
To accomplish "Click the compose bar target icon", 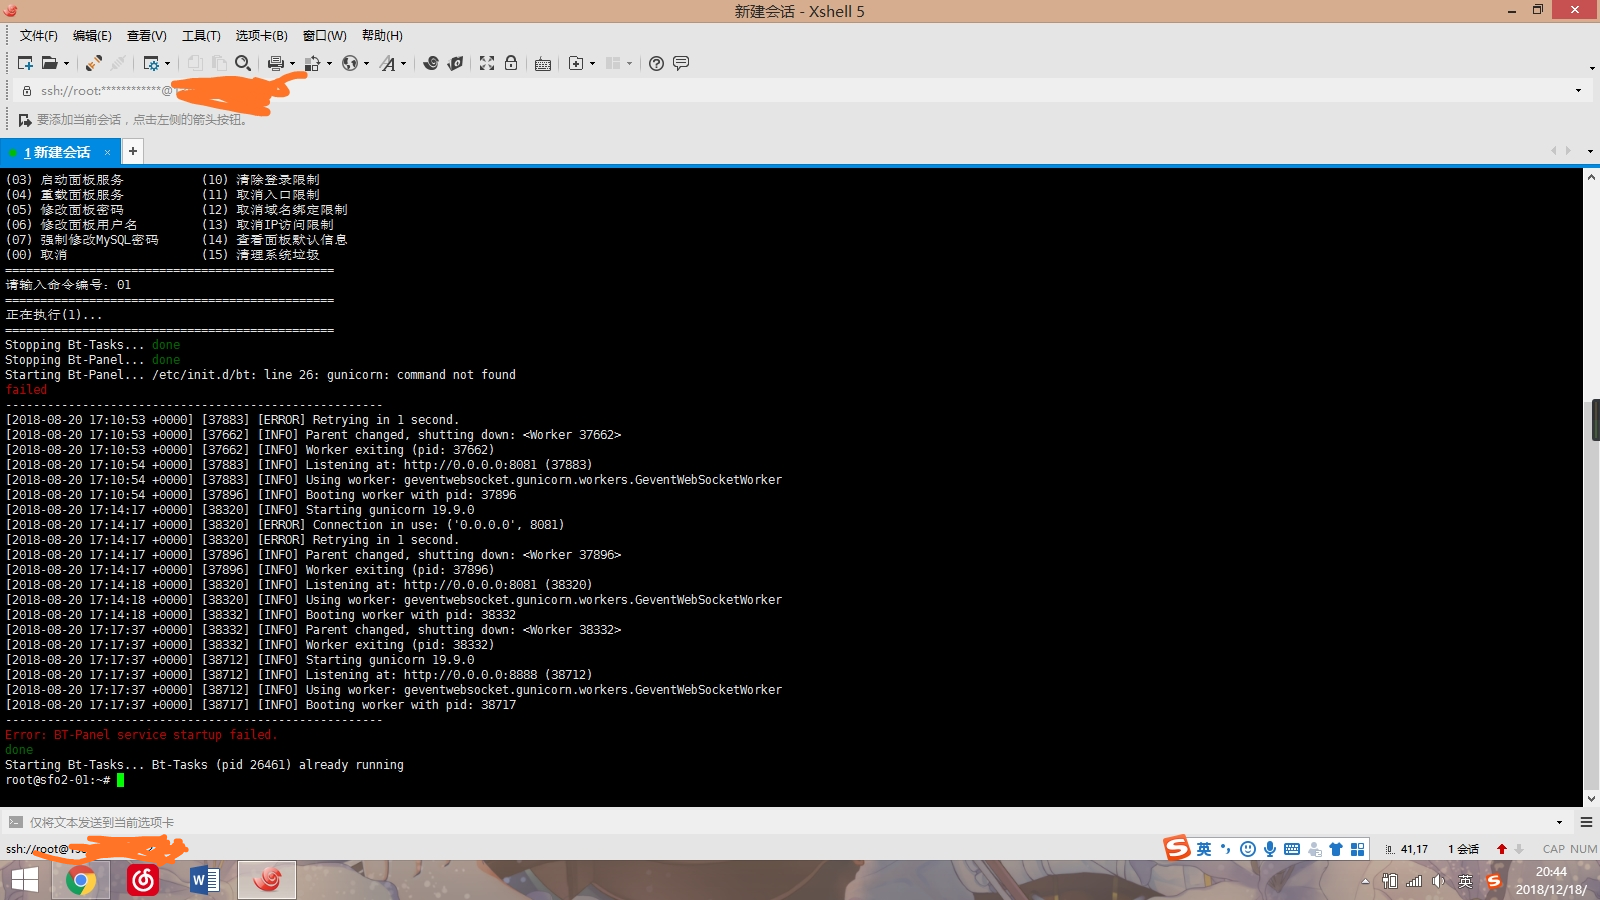I will 15,822.
